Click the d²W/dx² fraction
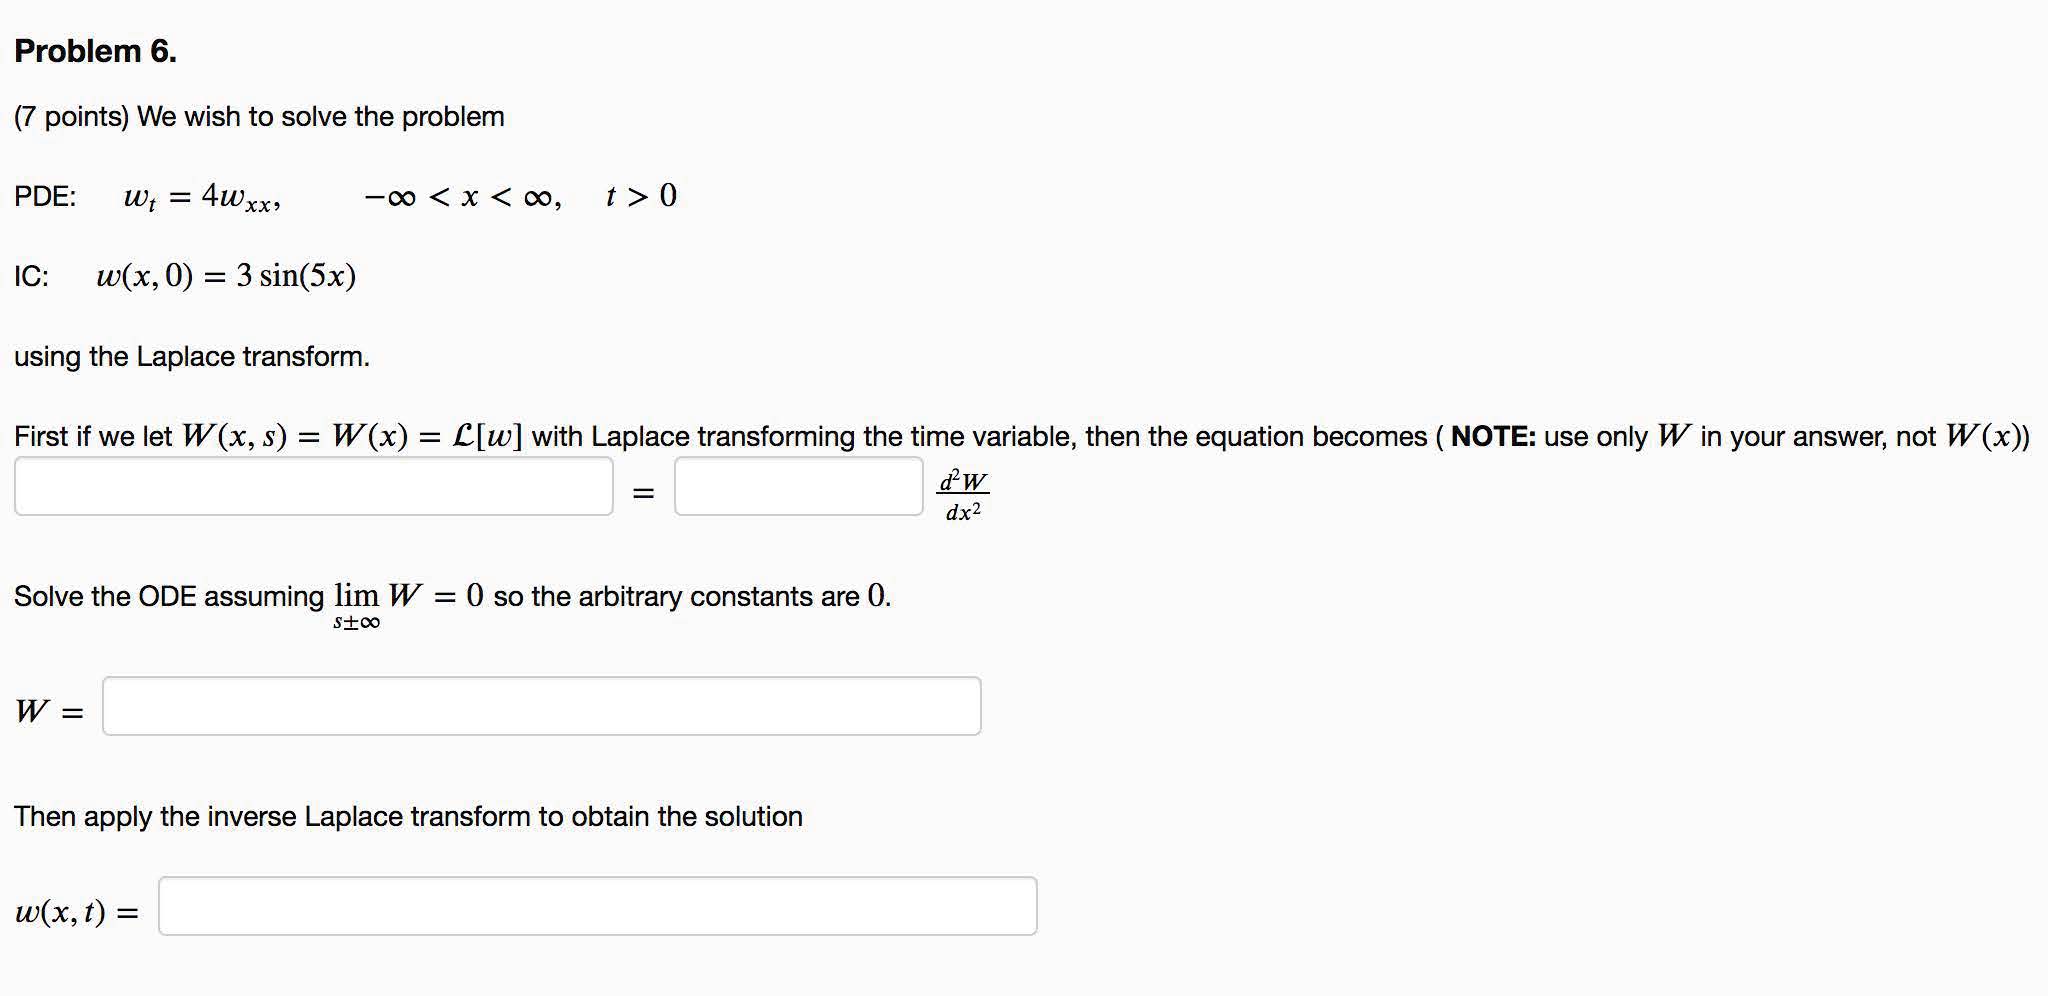This screenshot has width=2048, height=996. point(963,495)
